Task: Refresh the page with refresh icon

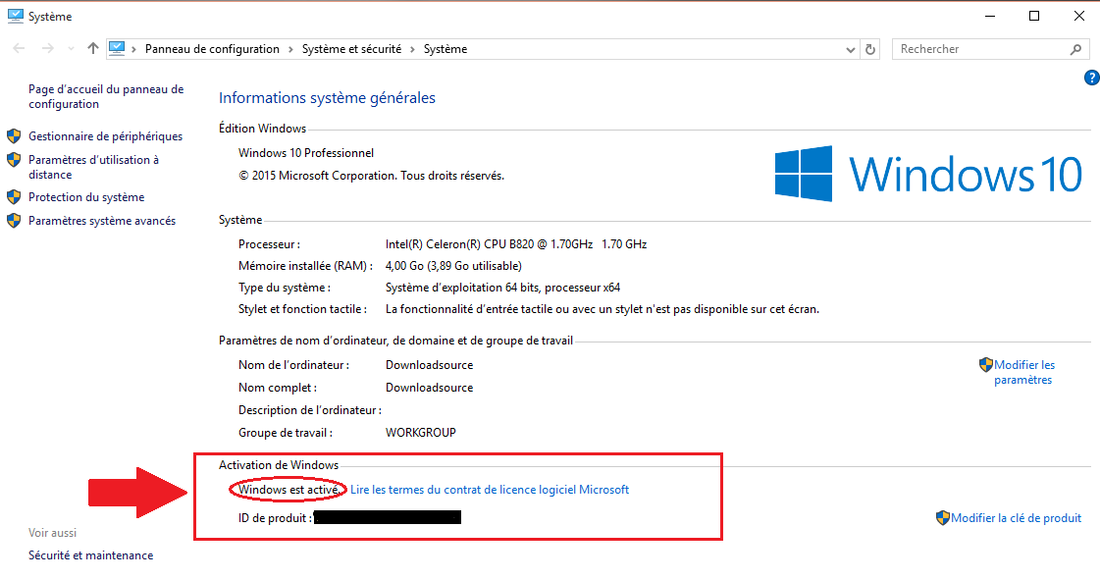Action: click(x=870, y=49)
